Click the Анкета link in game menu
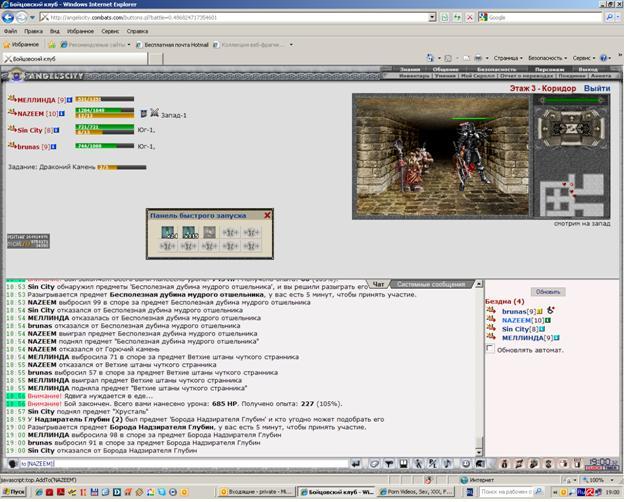 point(601,76)
